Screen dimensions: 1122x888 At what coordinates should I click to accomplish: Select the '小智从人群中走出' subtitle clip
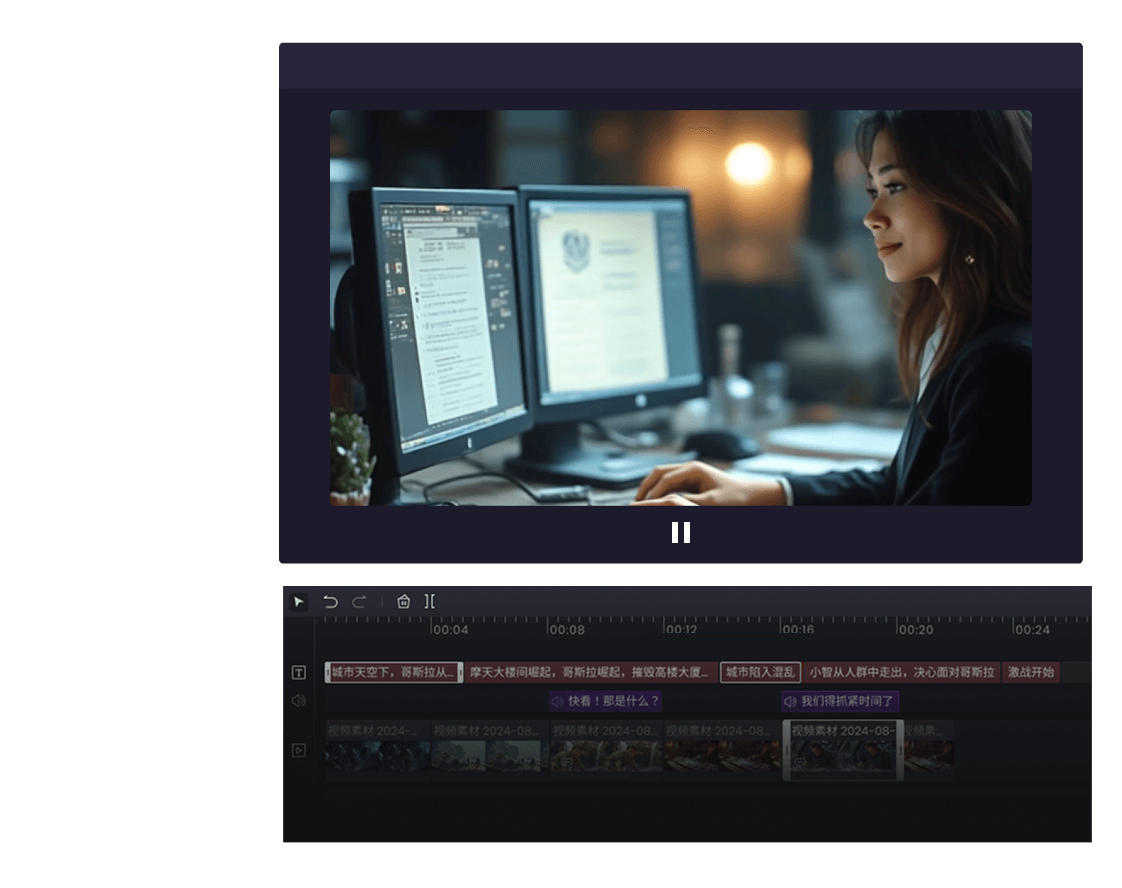tap(902, 673)
